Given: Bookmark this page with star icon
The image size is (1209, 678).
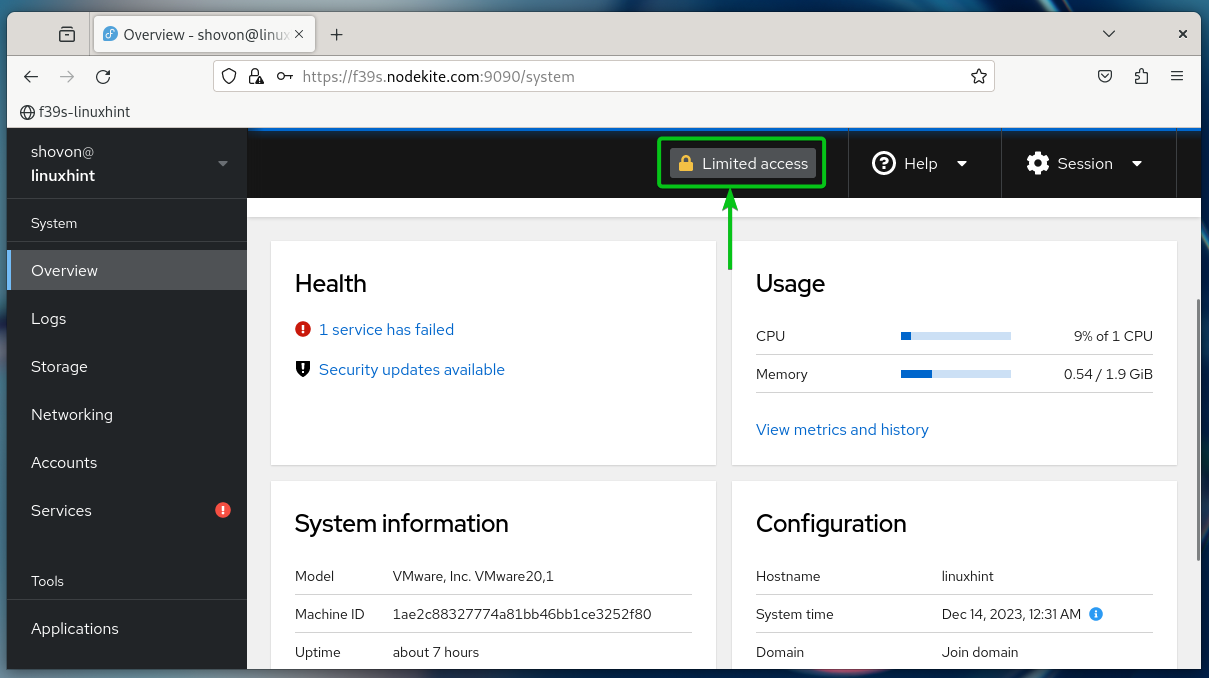Looking at the screenshot, I should coord(979,76).
